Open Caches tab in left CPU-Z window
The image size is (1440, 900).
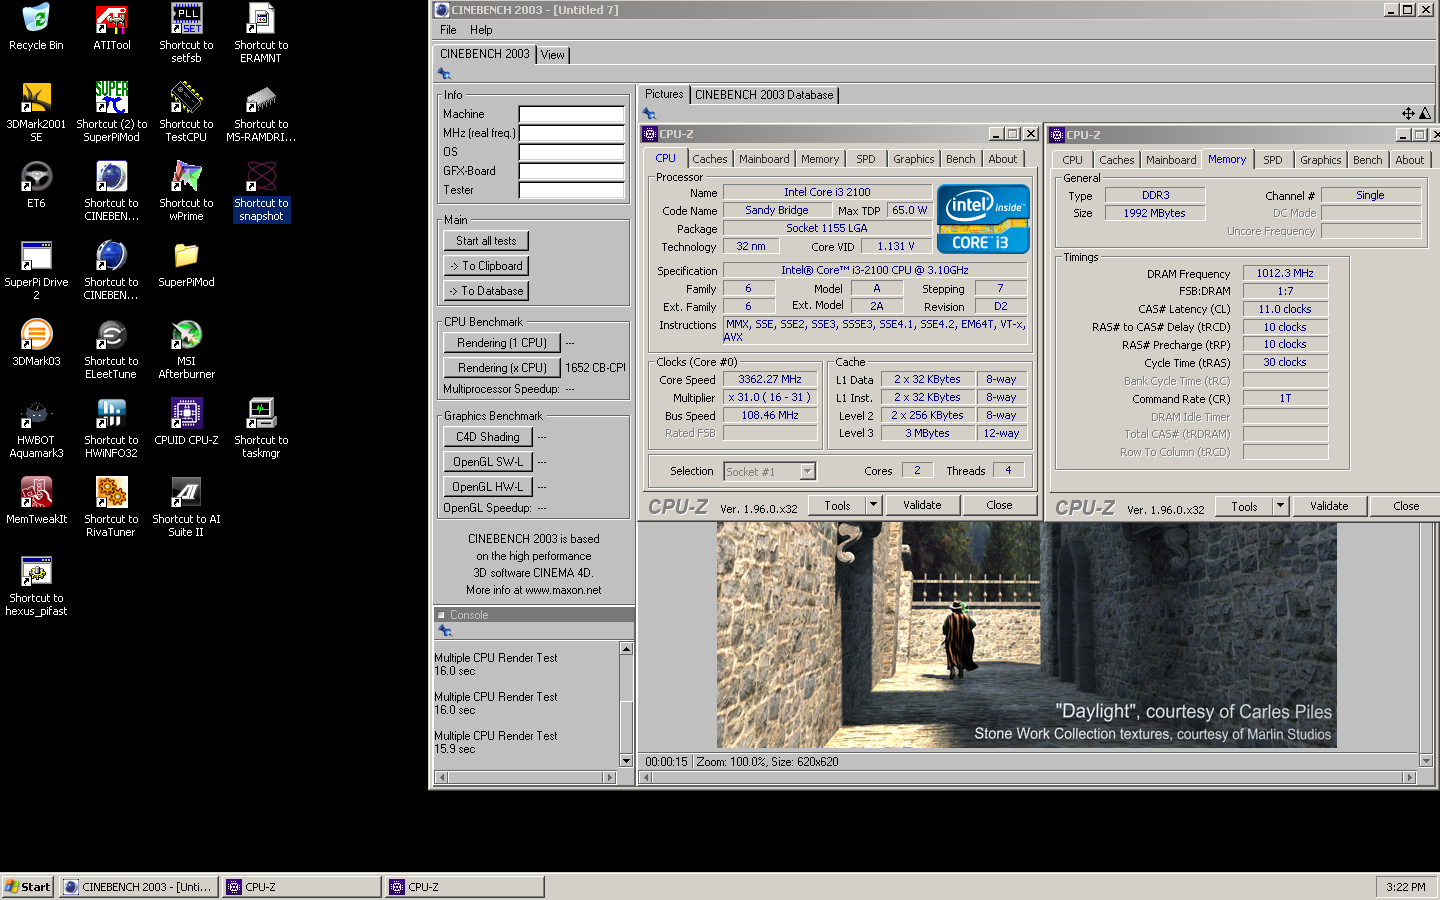[709, 159]
